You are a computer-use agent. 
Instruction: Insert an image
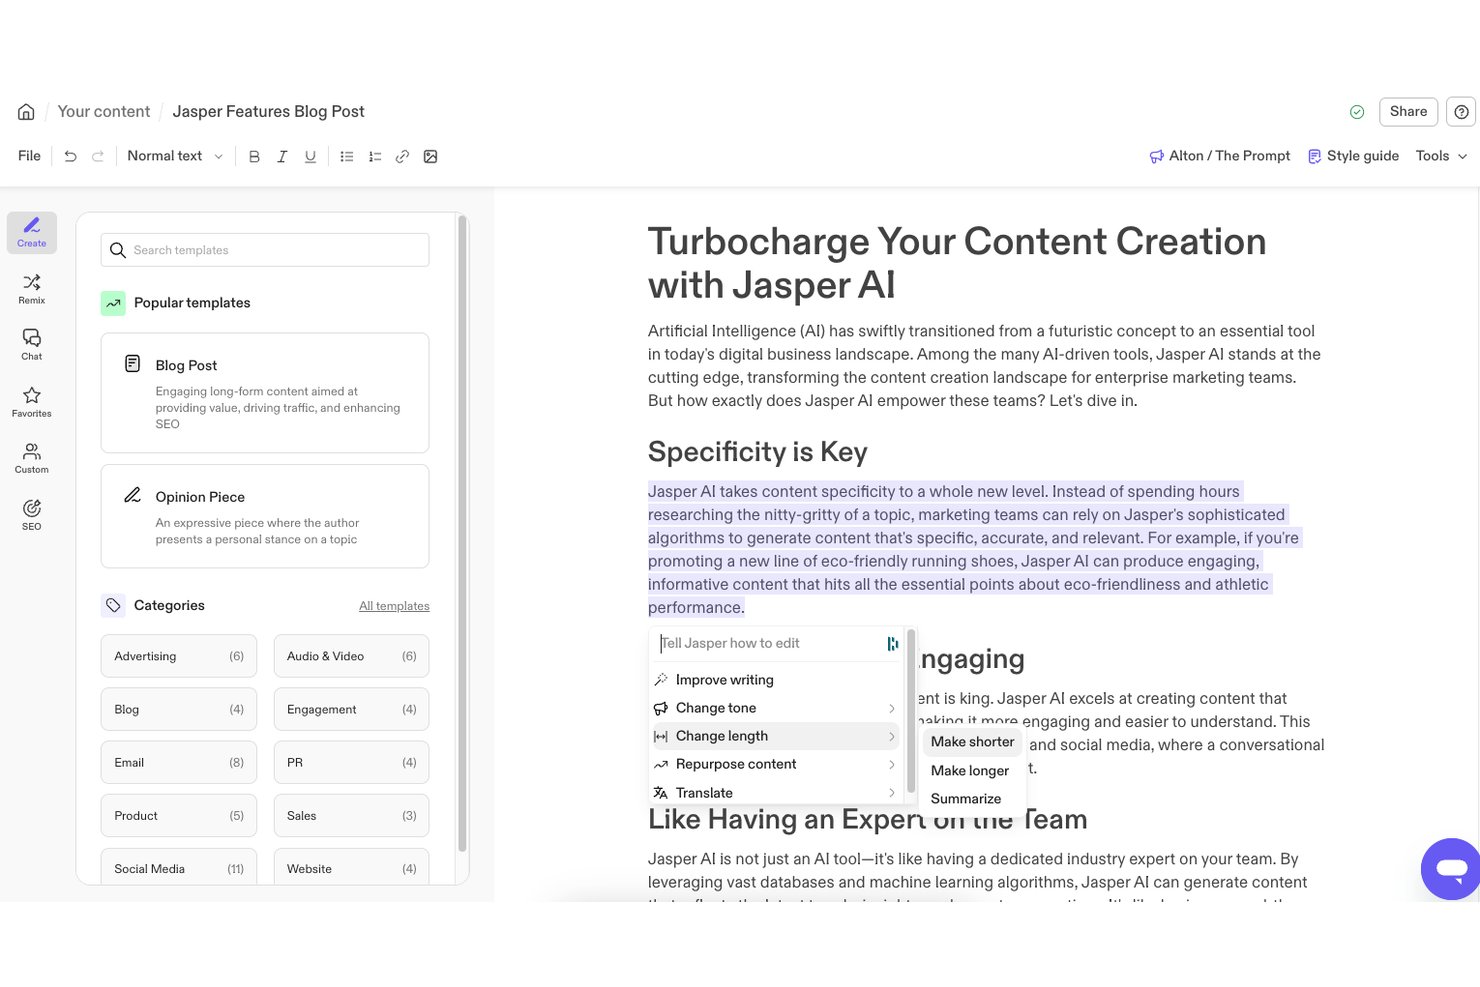click(x=430, y=156)
